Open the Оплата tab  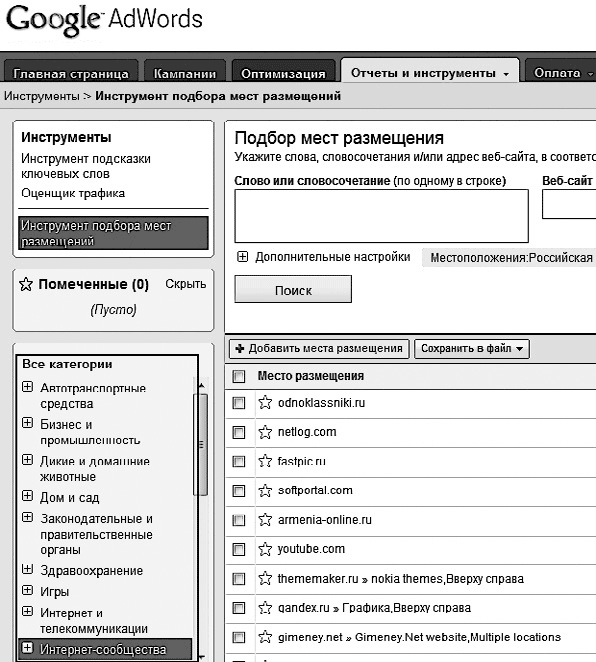tap(561, 73)
